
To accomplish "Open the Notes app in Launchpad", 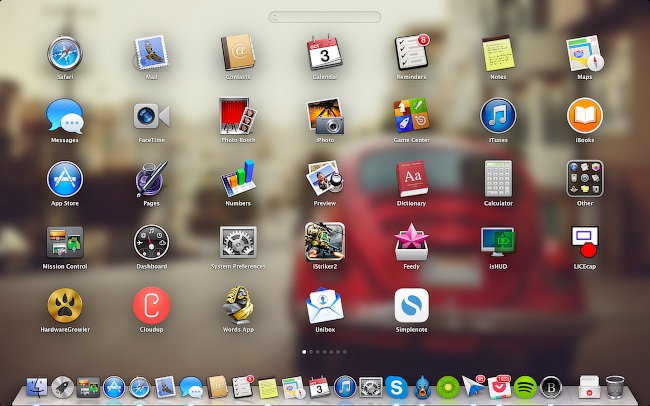I will [498, 53].
